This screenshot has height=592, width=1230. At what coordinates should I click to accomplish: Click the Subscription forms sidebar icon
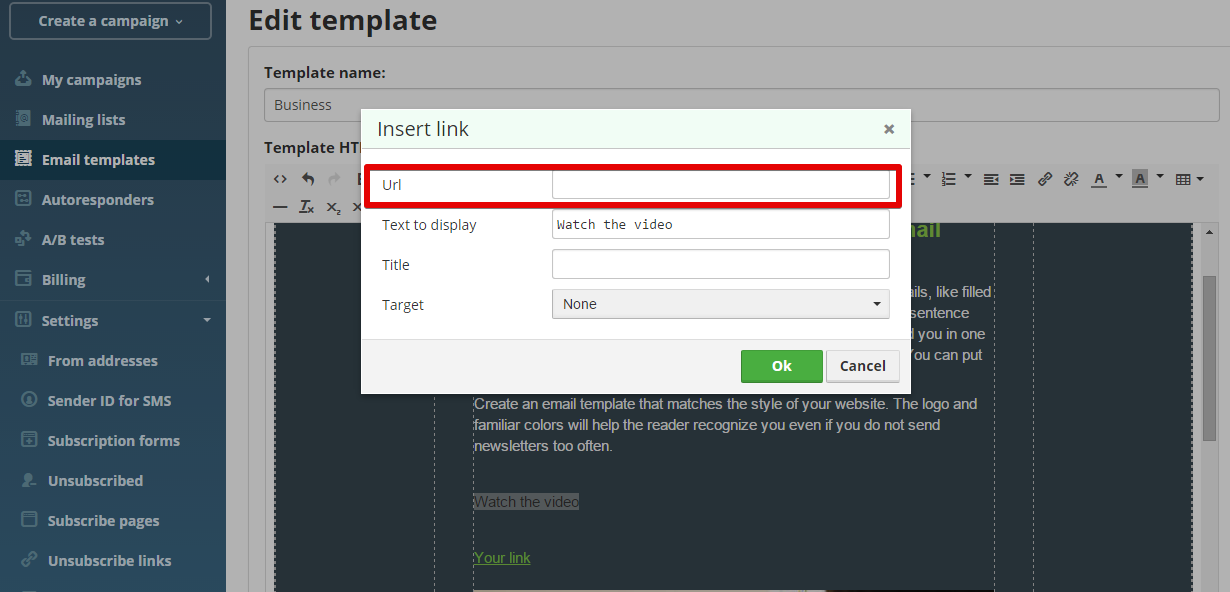[29, 440]
